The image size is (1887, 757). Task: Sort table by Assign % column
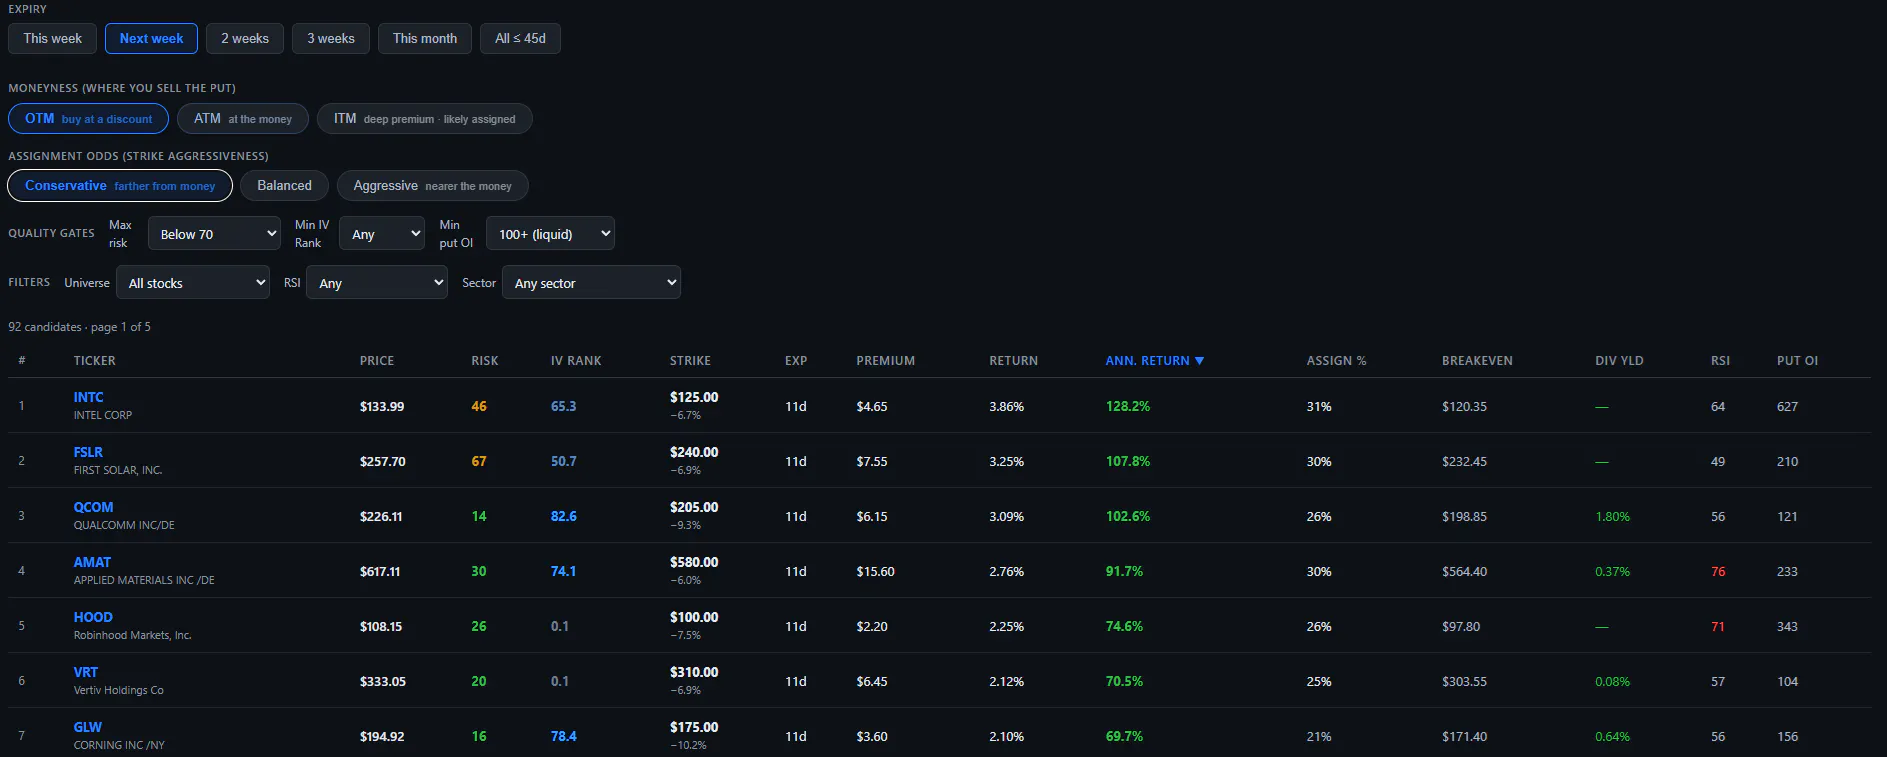1336,361
